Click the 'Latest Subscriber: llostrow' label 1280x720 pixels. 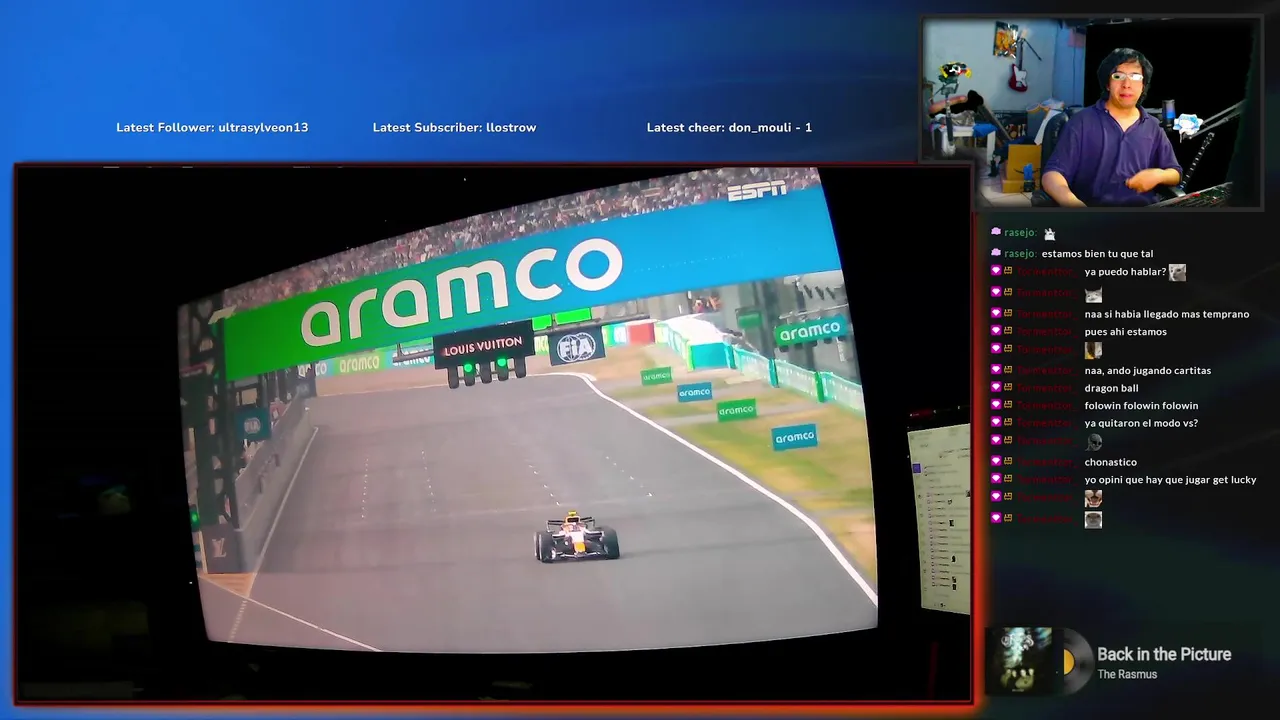pos(454,128)
